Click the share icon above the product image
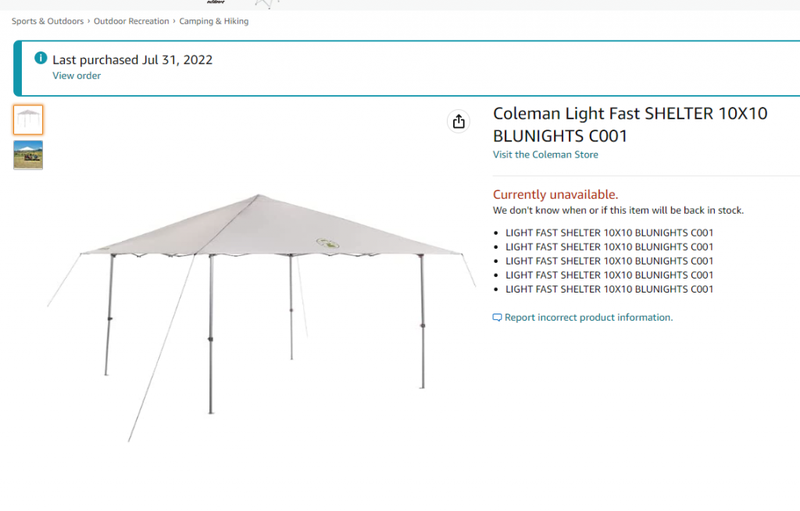The height and width of the screenshot is (511, 800). pos(458,121)
